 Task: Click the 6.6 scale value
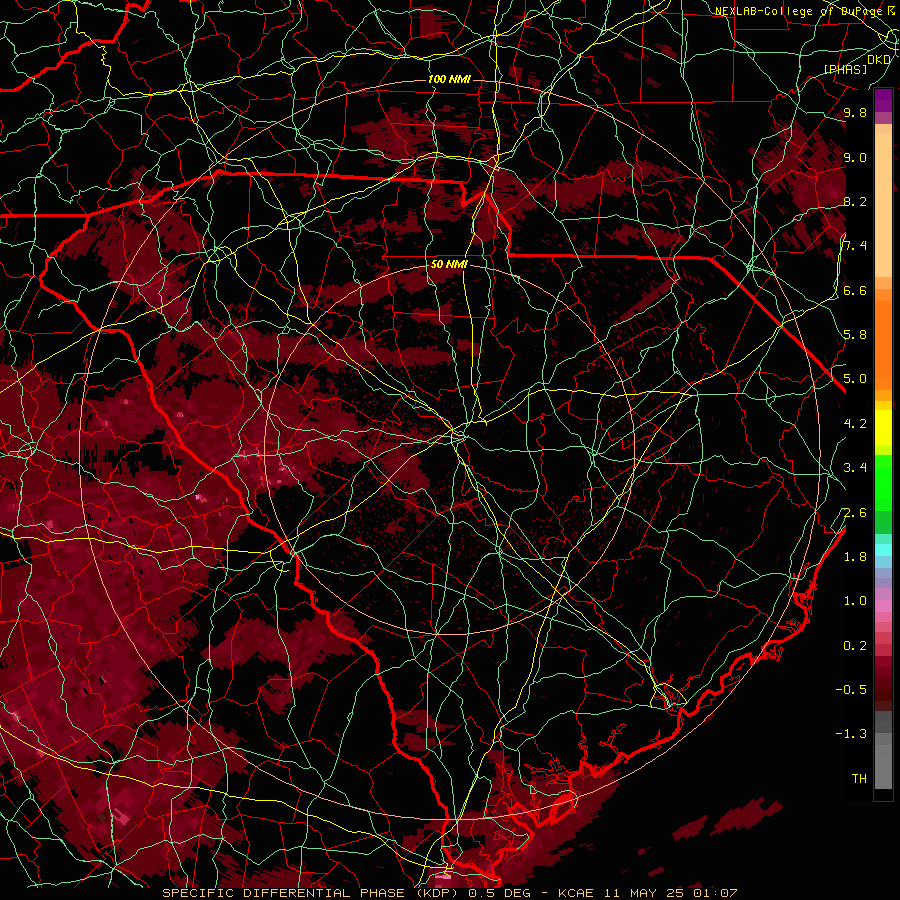tap(855, 290)
